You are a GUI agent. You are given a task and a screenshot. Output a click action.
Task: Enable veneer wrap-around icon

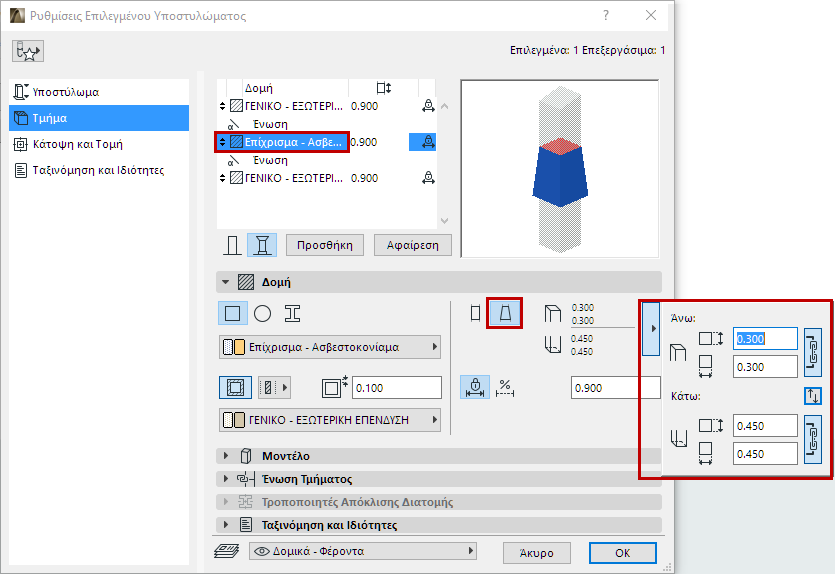point(235,388)
